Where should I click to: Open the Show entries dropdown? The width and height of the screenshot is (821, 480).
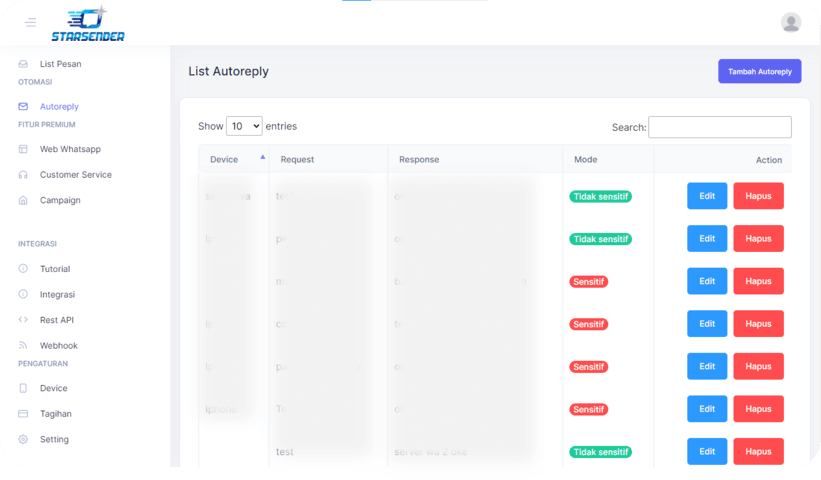244,126
